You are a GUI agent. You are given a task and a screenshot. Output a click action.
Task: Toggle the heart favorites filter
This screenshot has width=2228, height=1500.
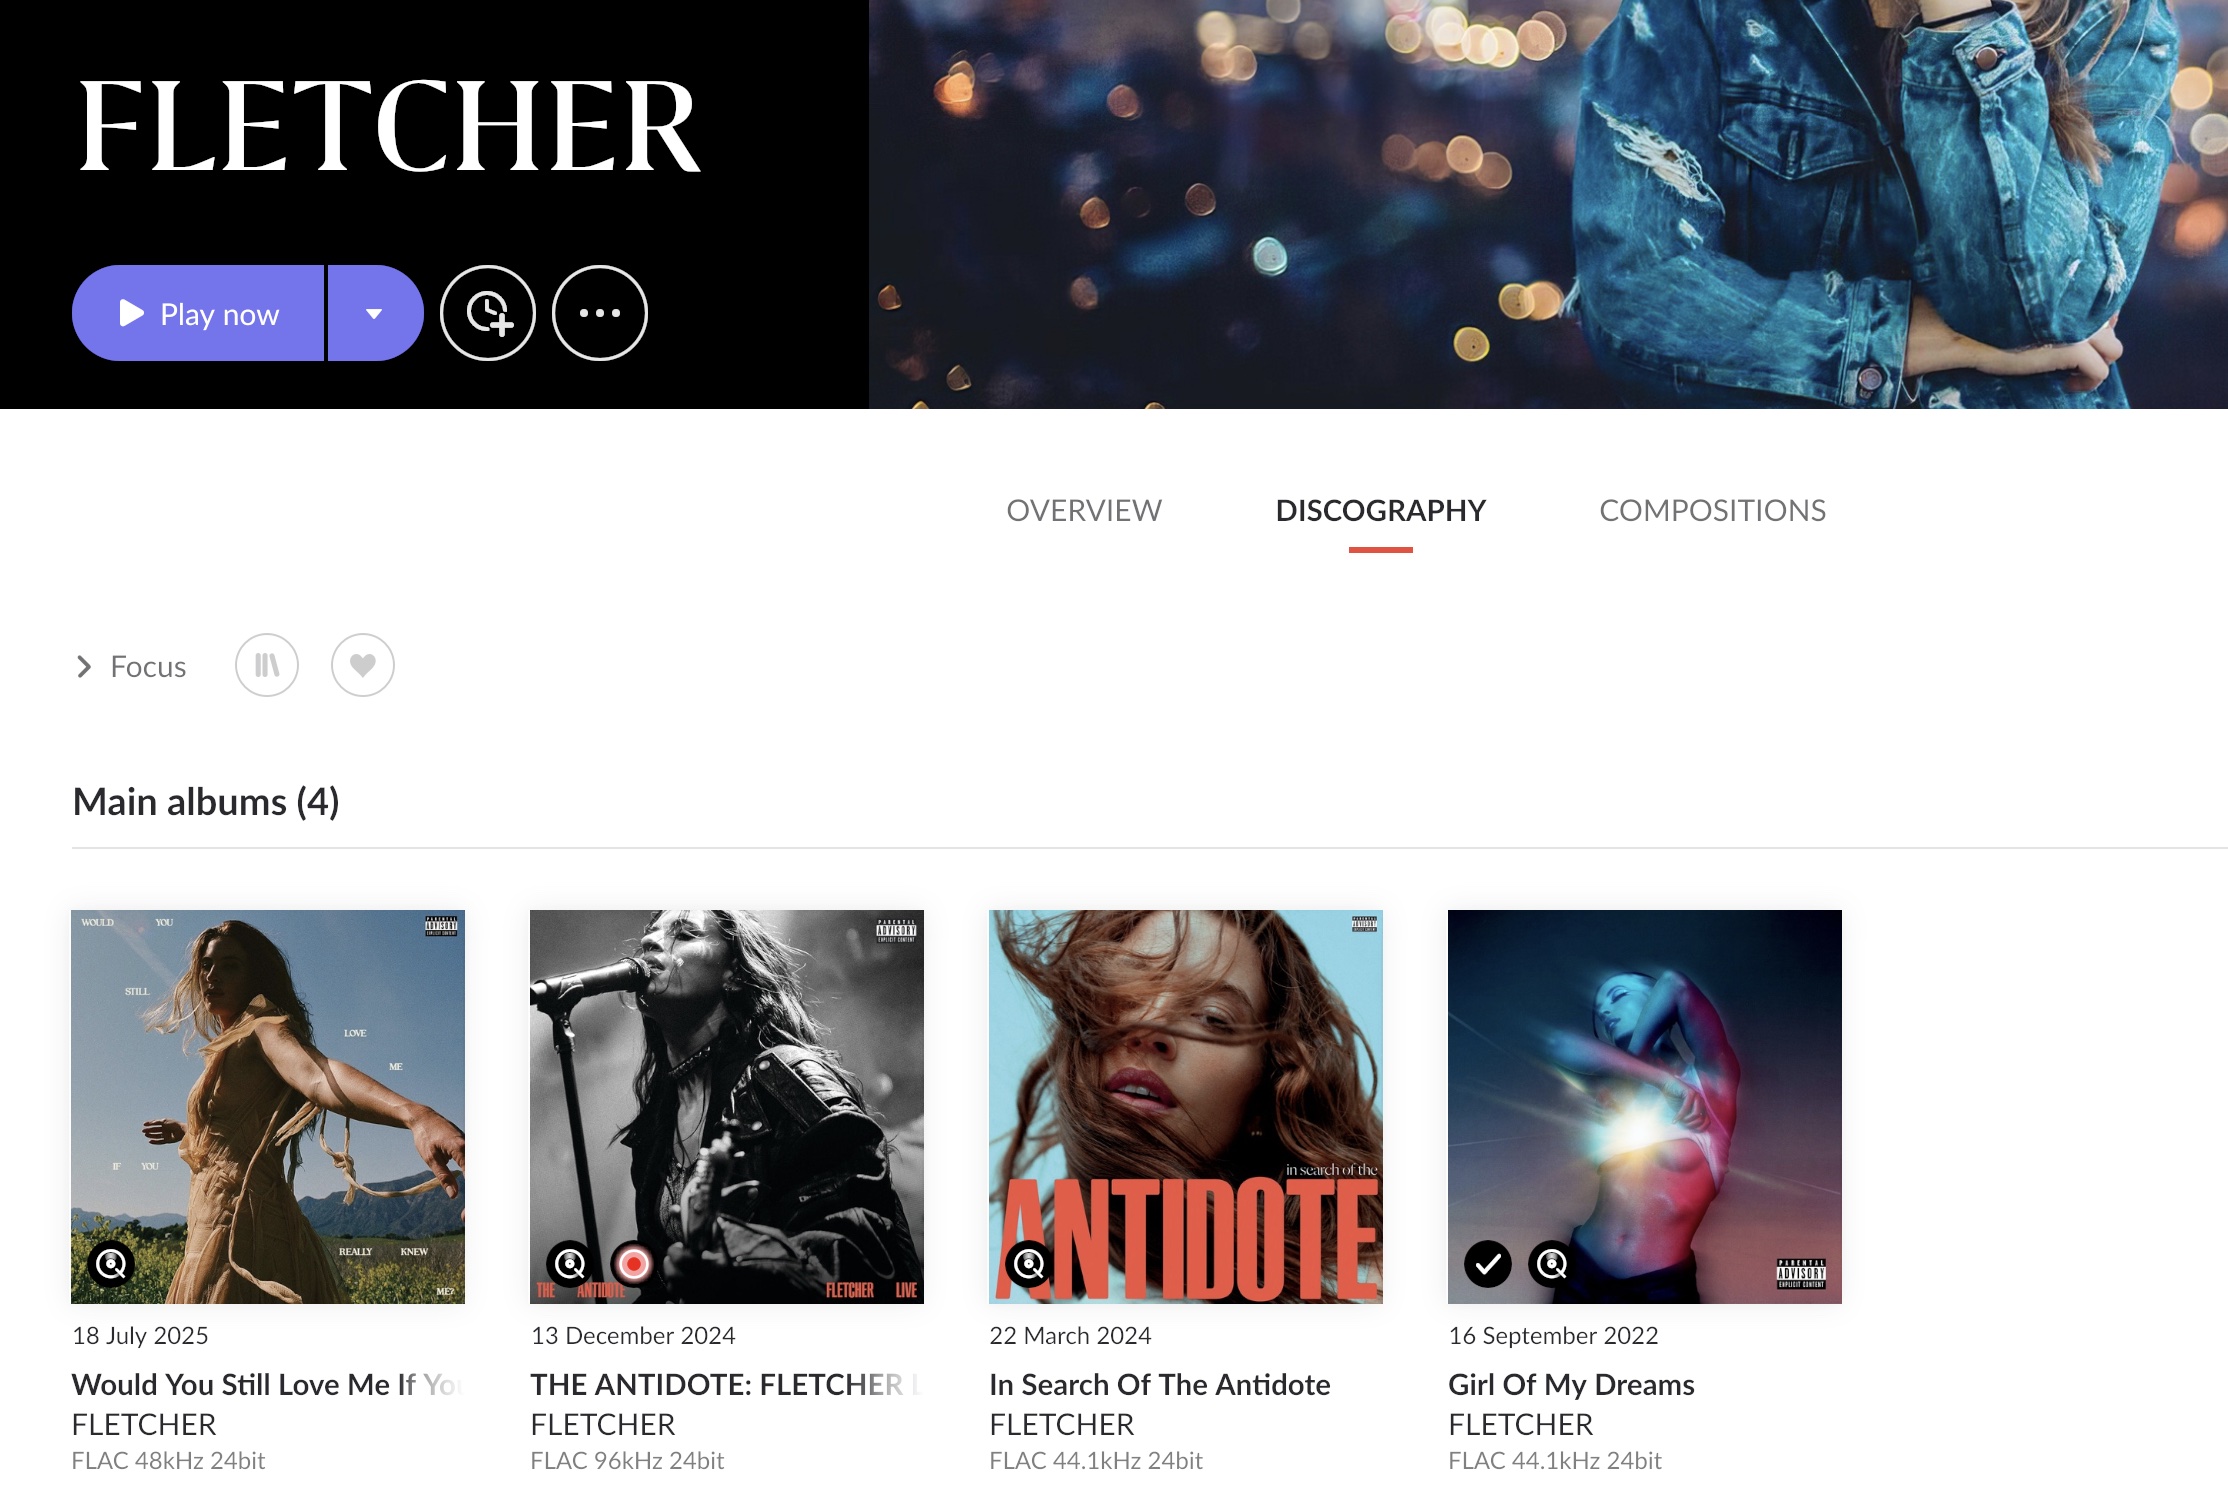(x=363, y=665)
